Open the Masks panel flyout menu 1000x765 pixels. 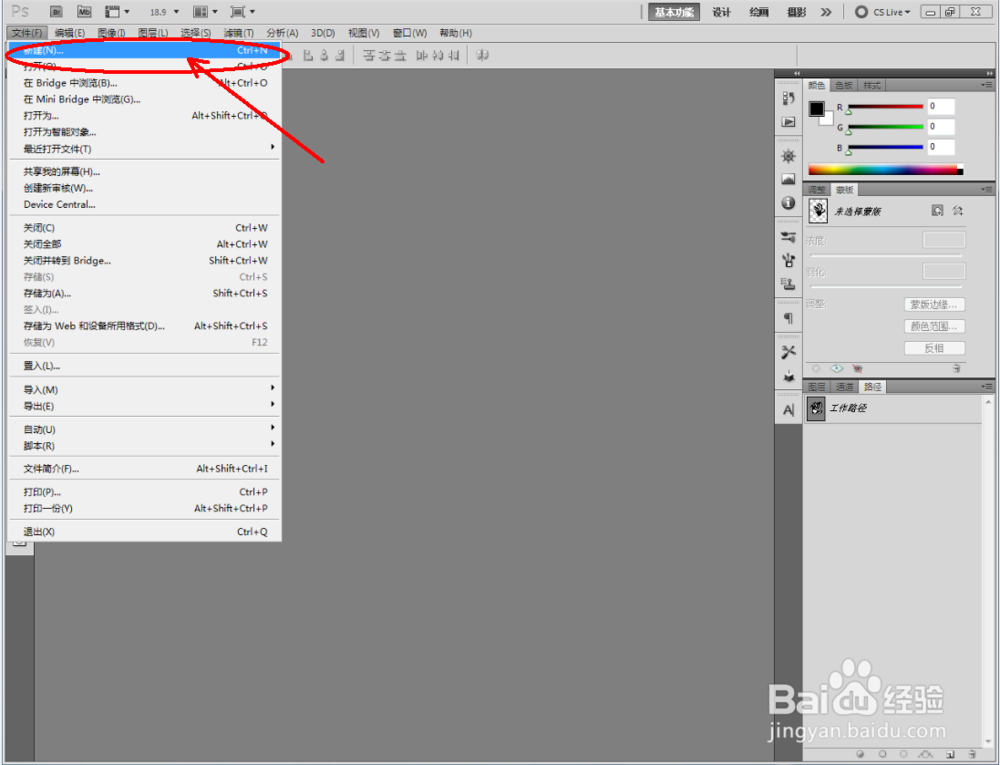tap(987, 189)
